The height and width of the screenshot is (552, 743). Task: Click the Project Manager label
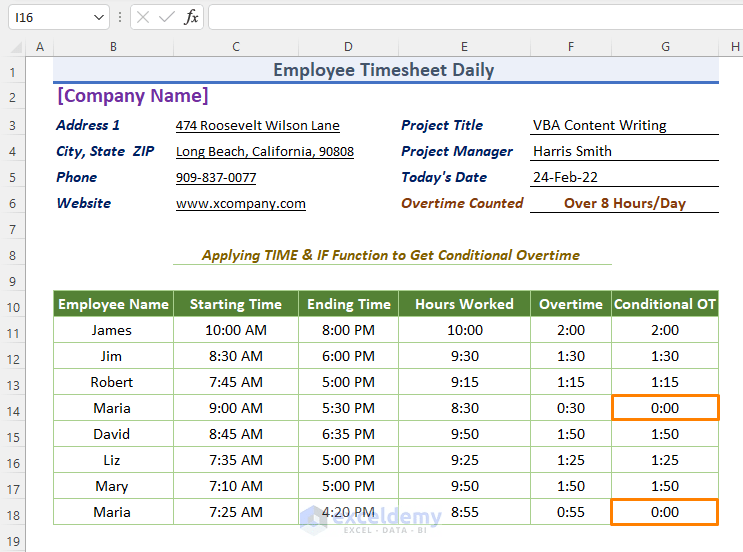[x=457, y=151]
